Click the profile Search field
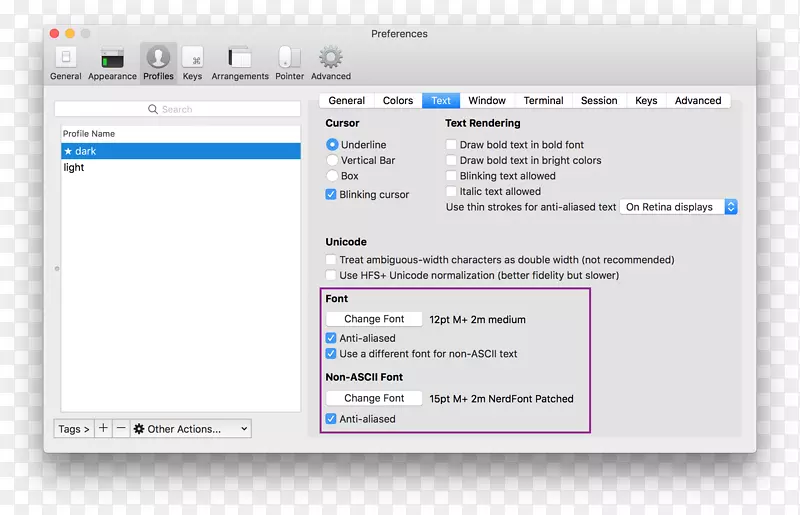Viewport: 800px width, 515px height. (x=178, y=109)
